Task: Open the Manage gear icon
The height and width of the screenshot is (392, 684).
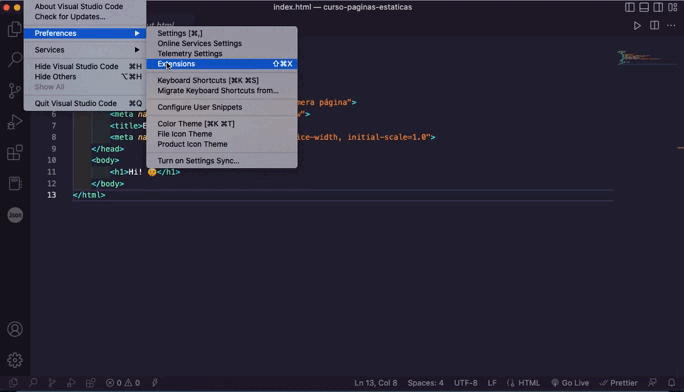Action: click(15, 360)
